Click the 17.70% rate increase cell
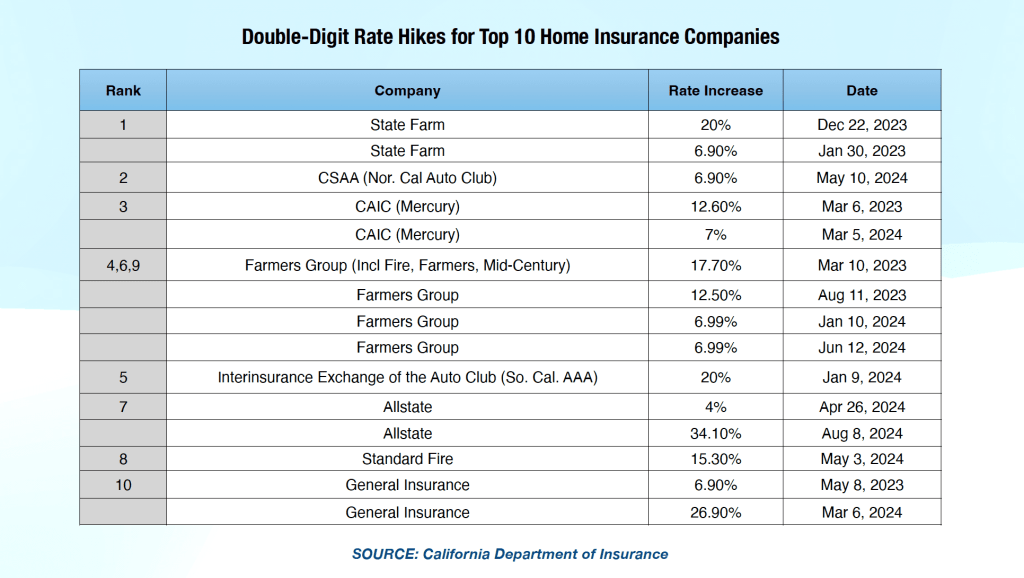The image size is (1024, 578). pos(715,265)
